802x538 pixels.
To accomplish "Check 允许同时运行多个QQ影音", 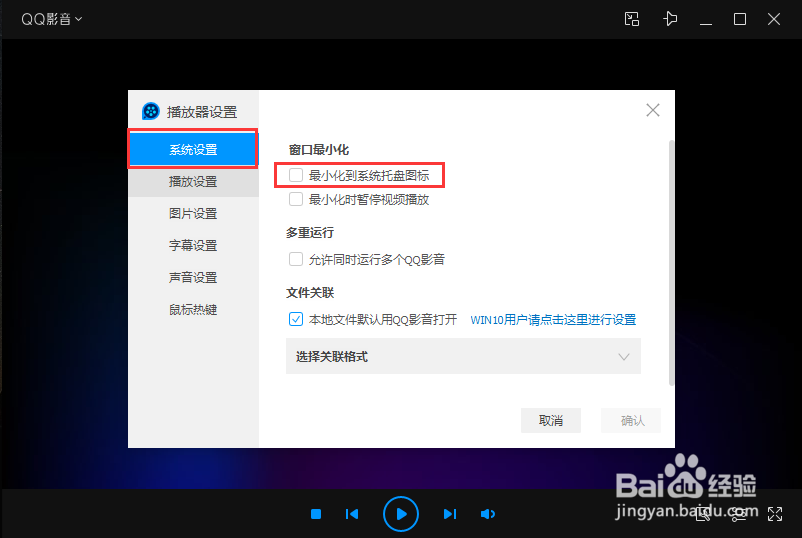I will tap(296, 259).
